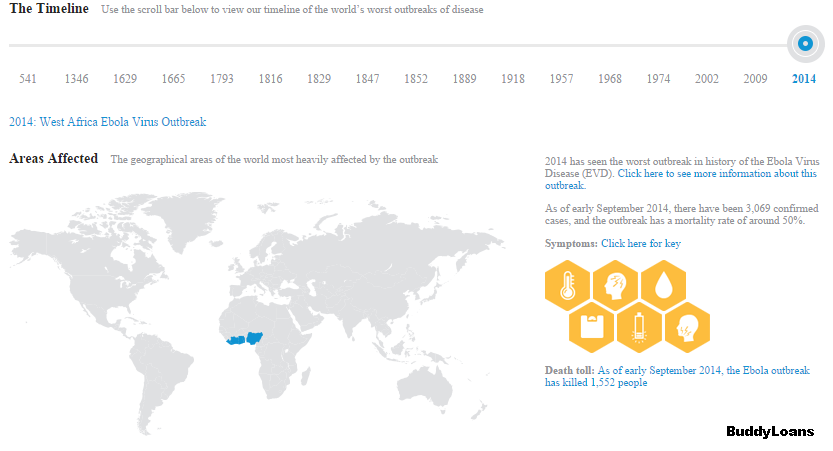Open the 'Click here for key' link
Screen dimensions: 833x451
click(641, 243)
